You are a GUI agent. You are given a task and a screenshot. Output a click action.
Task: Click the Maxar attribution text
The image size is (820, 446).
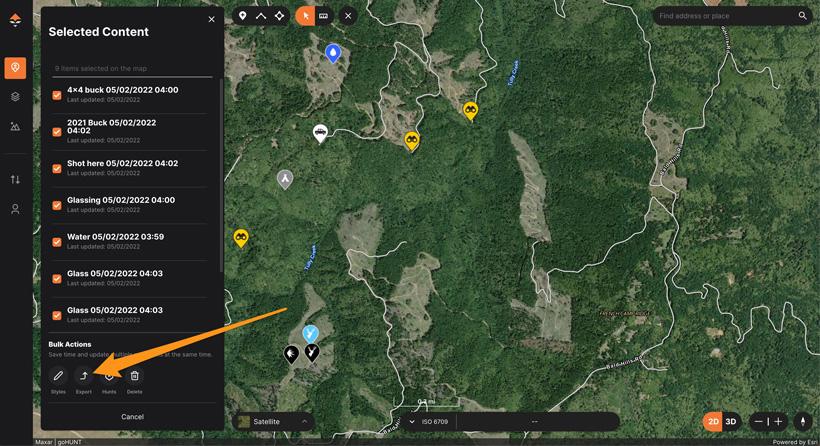(44, 442)
